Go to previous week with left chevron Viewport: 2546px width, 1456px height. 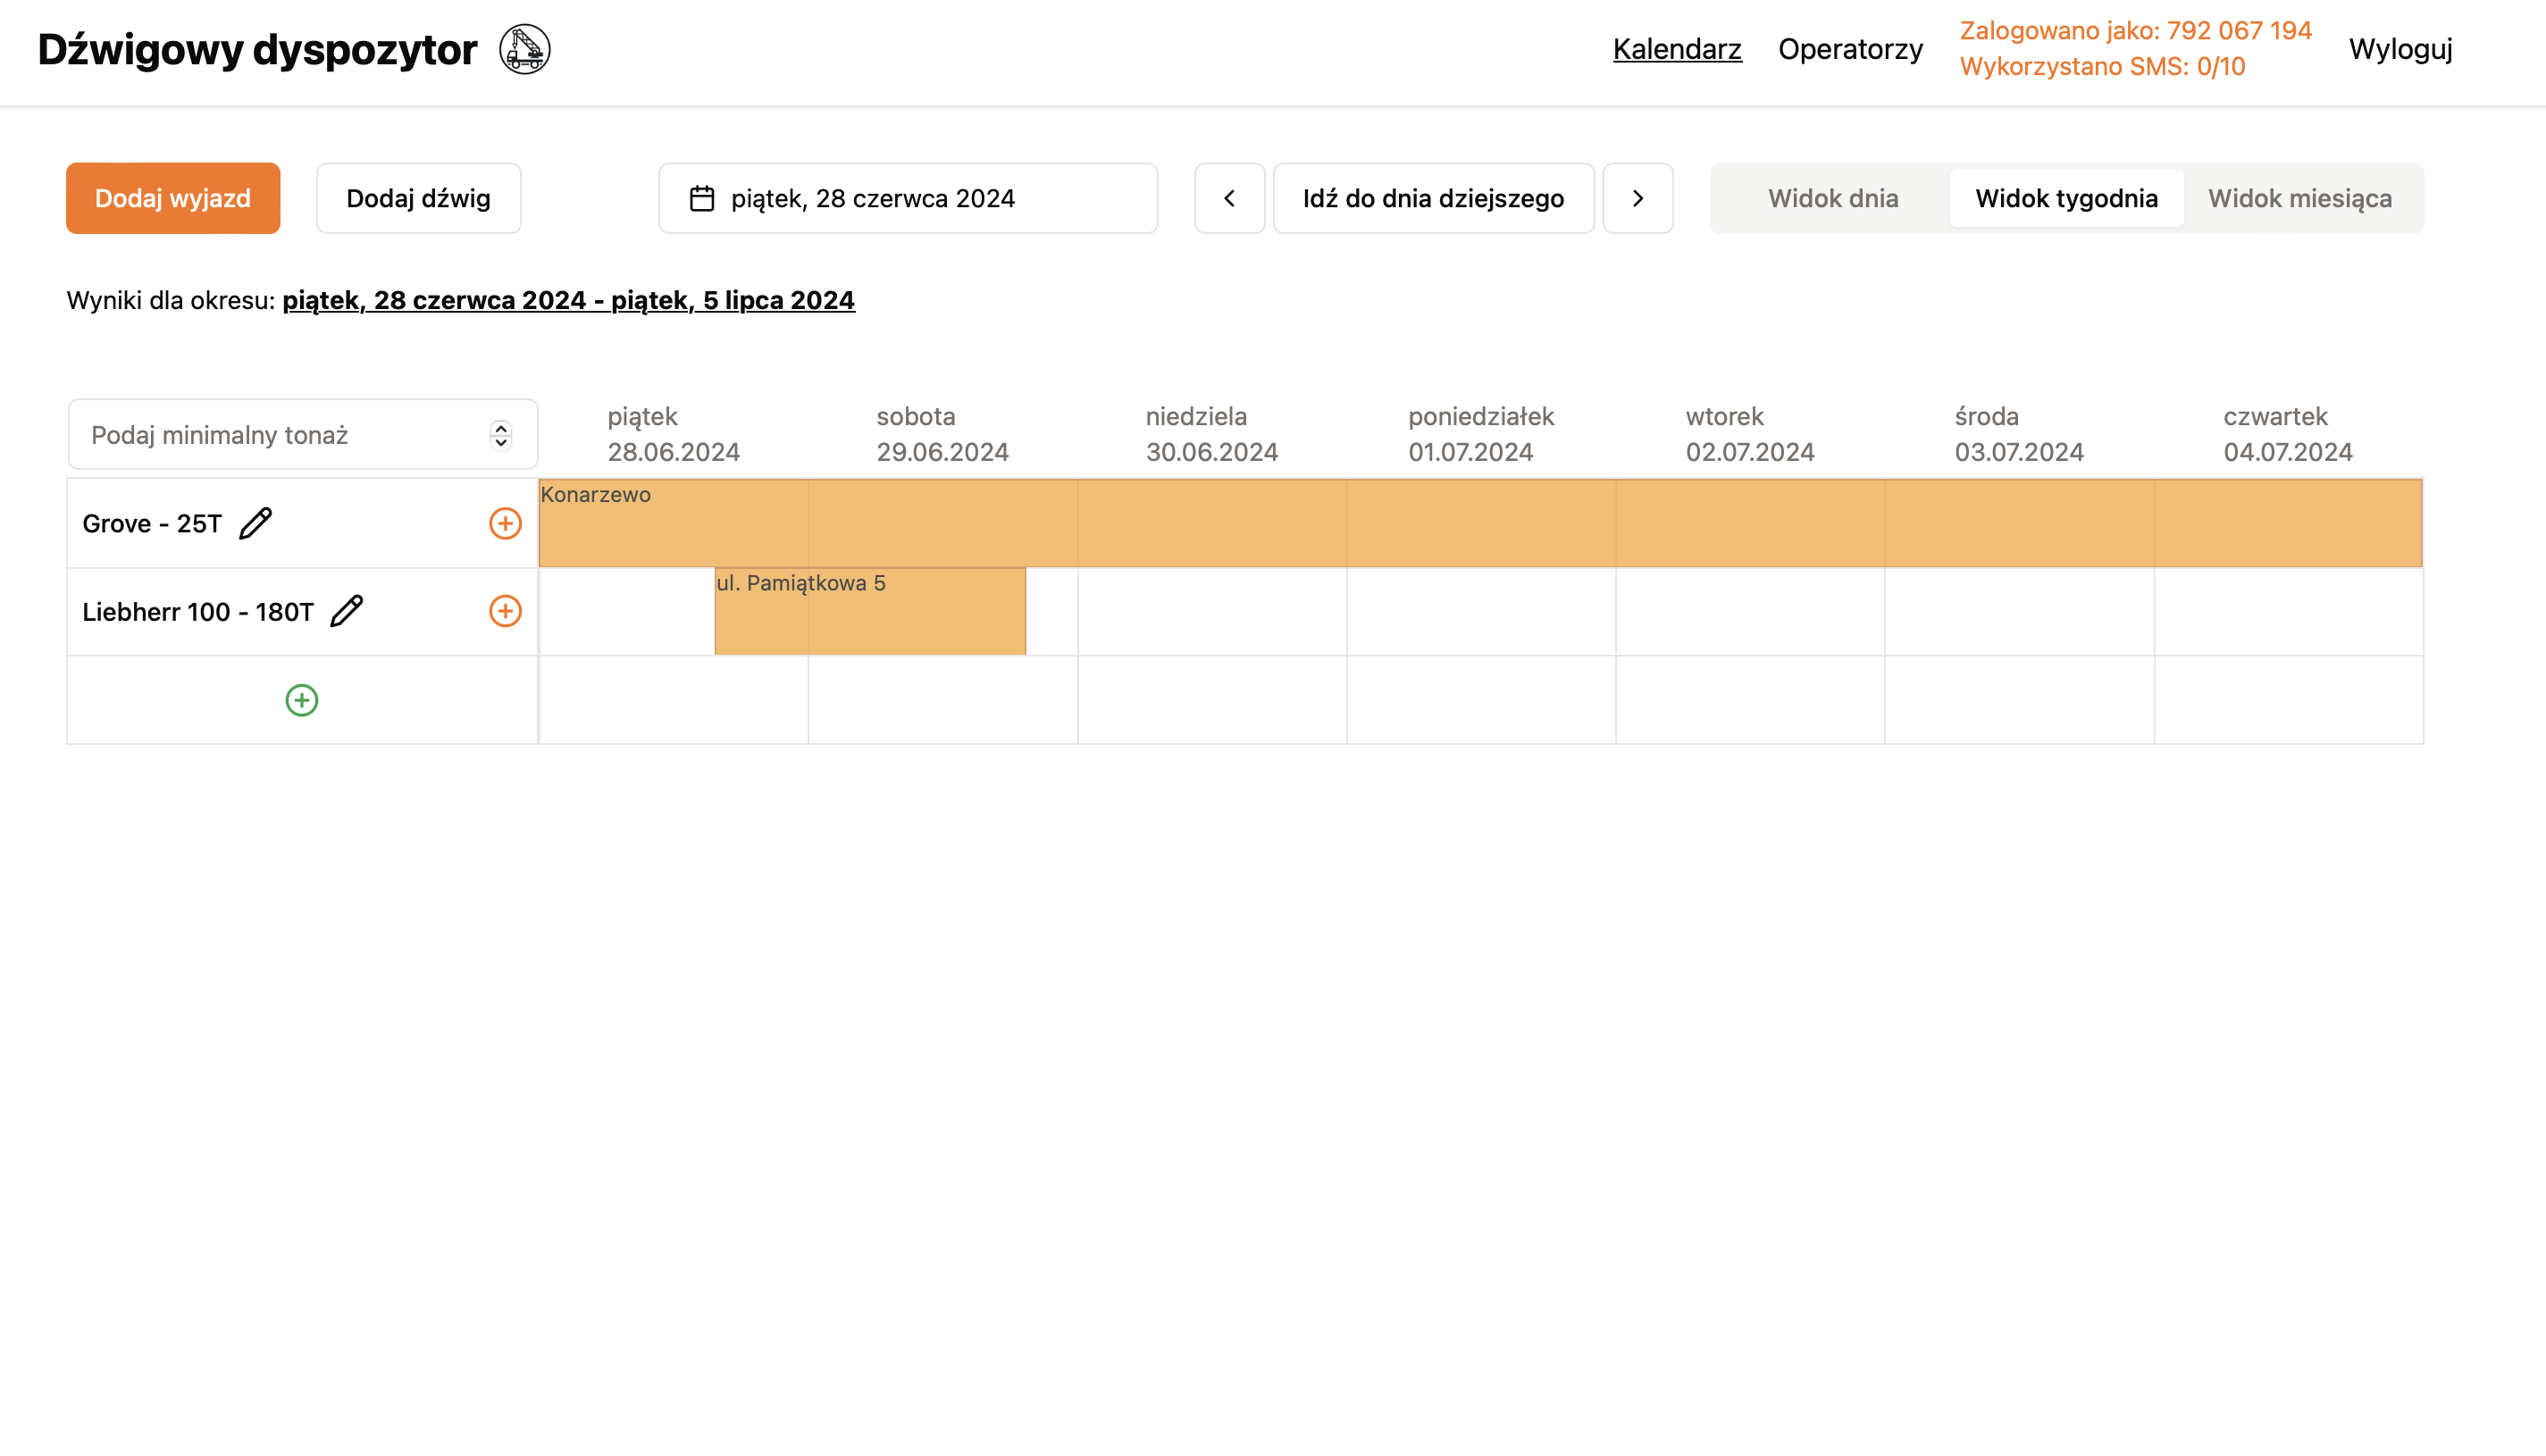(x=1230, y=198)
